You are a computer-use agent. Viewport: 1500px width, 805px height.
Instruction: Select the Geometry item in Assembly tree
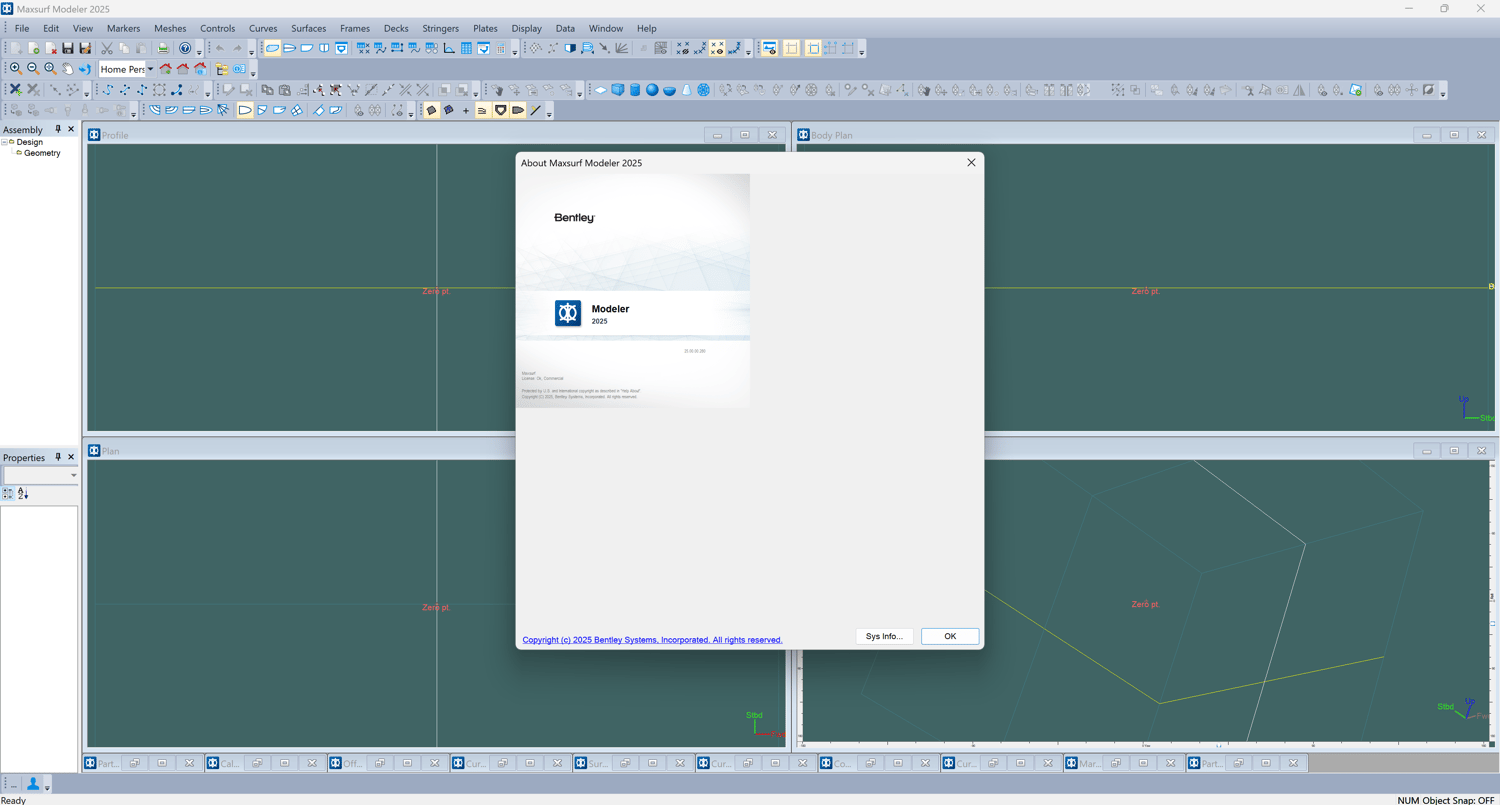coord(42,153)
